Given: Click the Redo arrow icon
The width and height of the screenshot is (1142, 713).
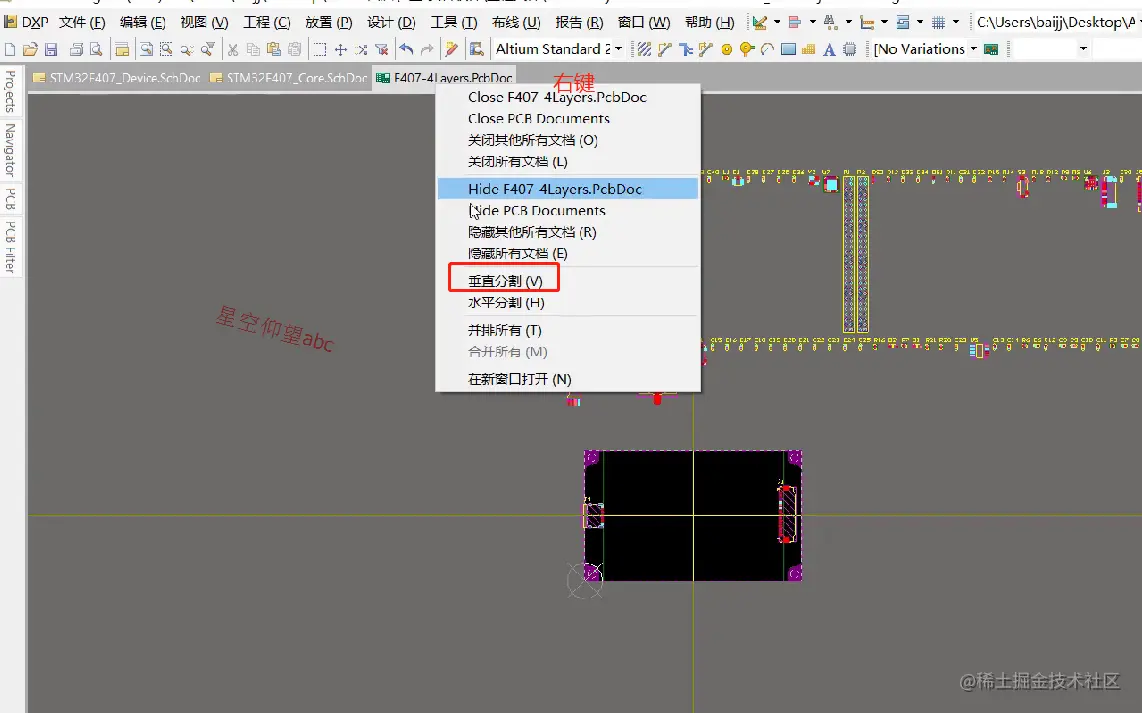Looking at the screenshot, I should click(427, 50).
